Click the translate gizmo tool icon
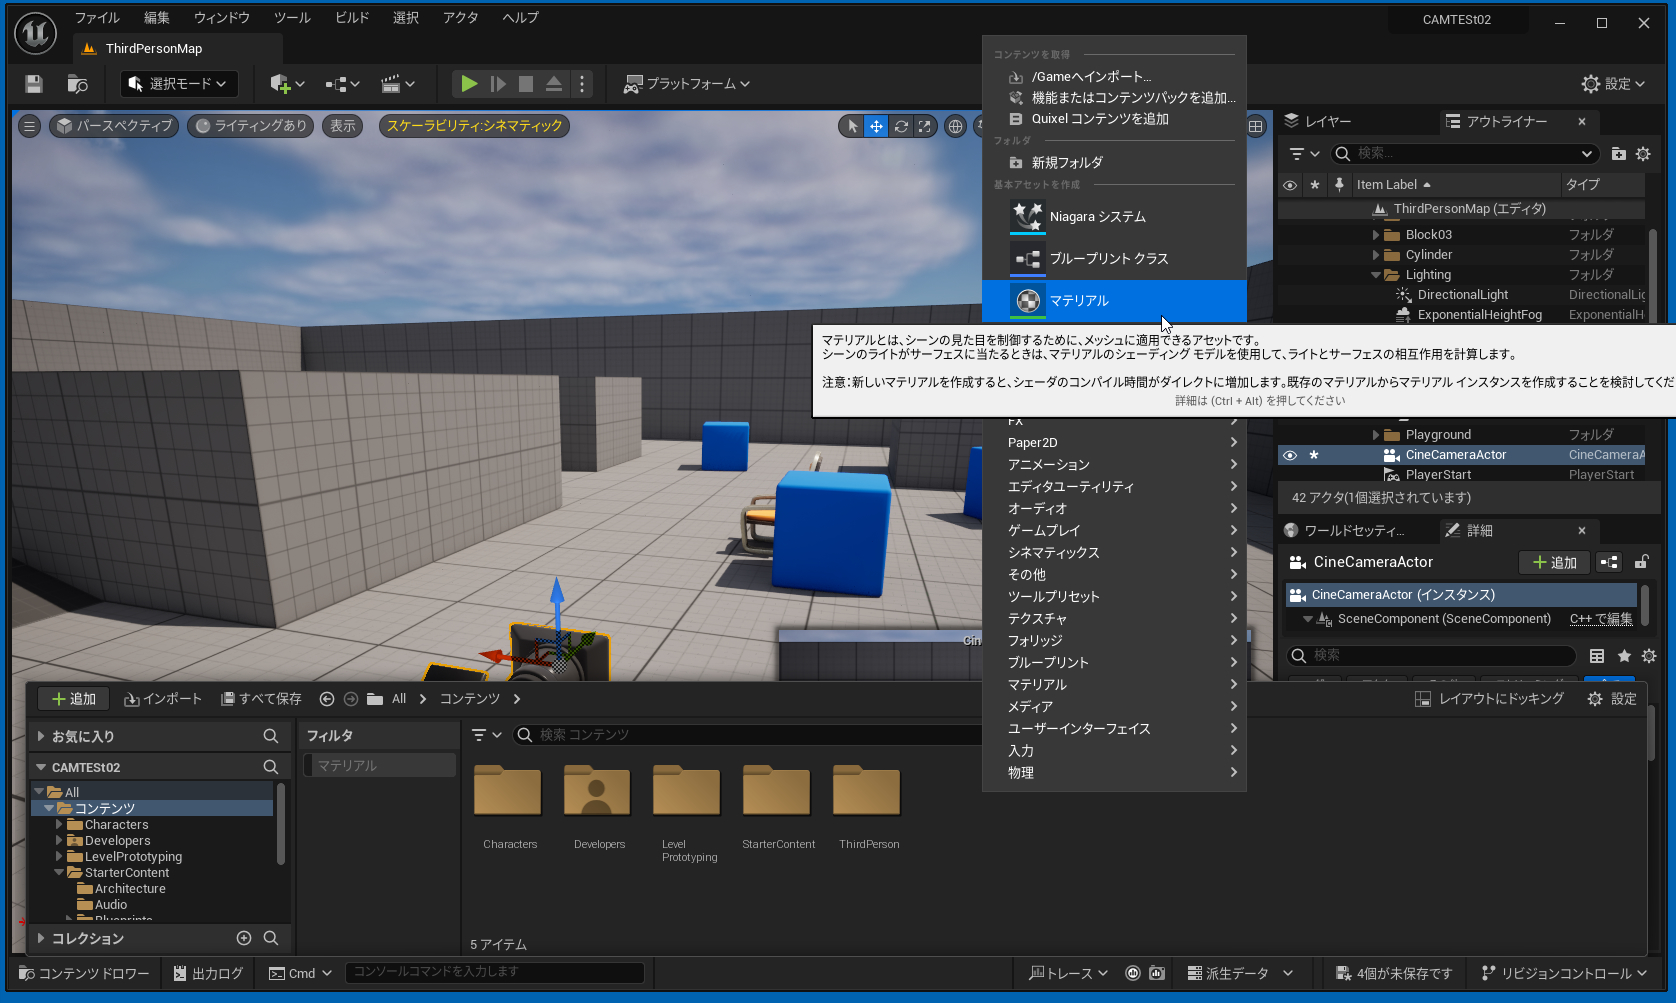The height and width of the screenshot is (1003, 1676). [876, 126]
